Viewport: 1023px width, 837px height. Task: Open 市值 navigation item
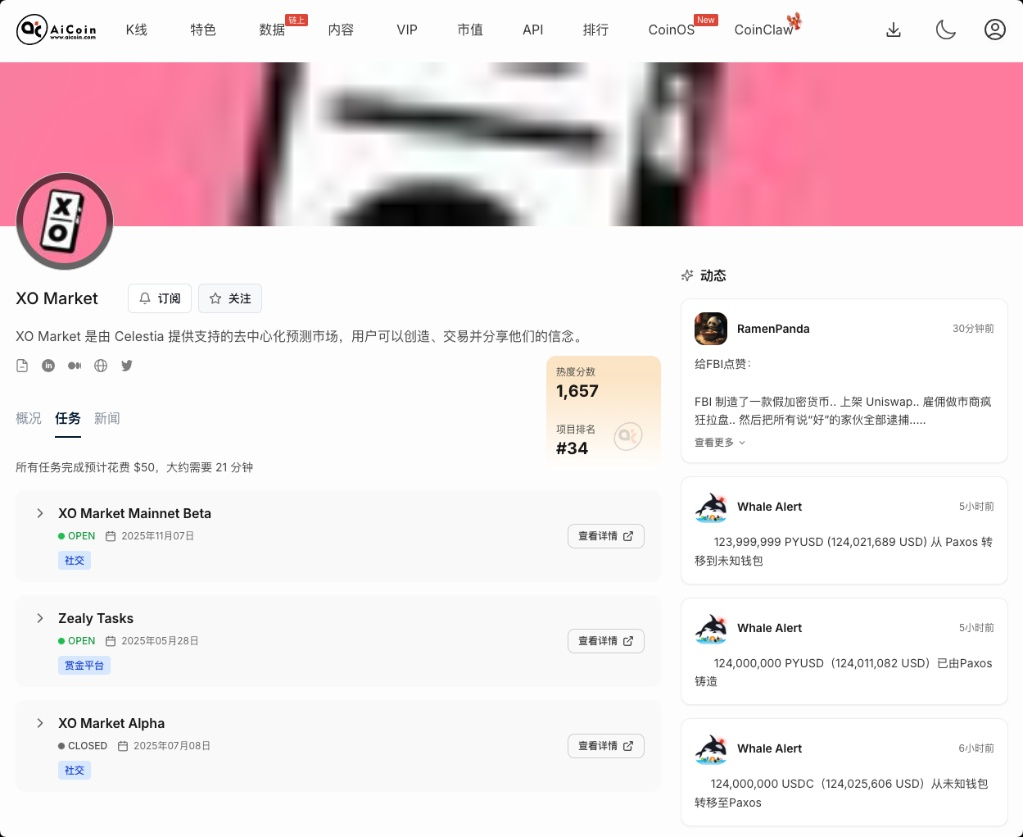[470, 30]
